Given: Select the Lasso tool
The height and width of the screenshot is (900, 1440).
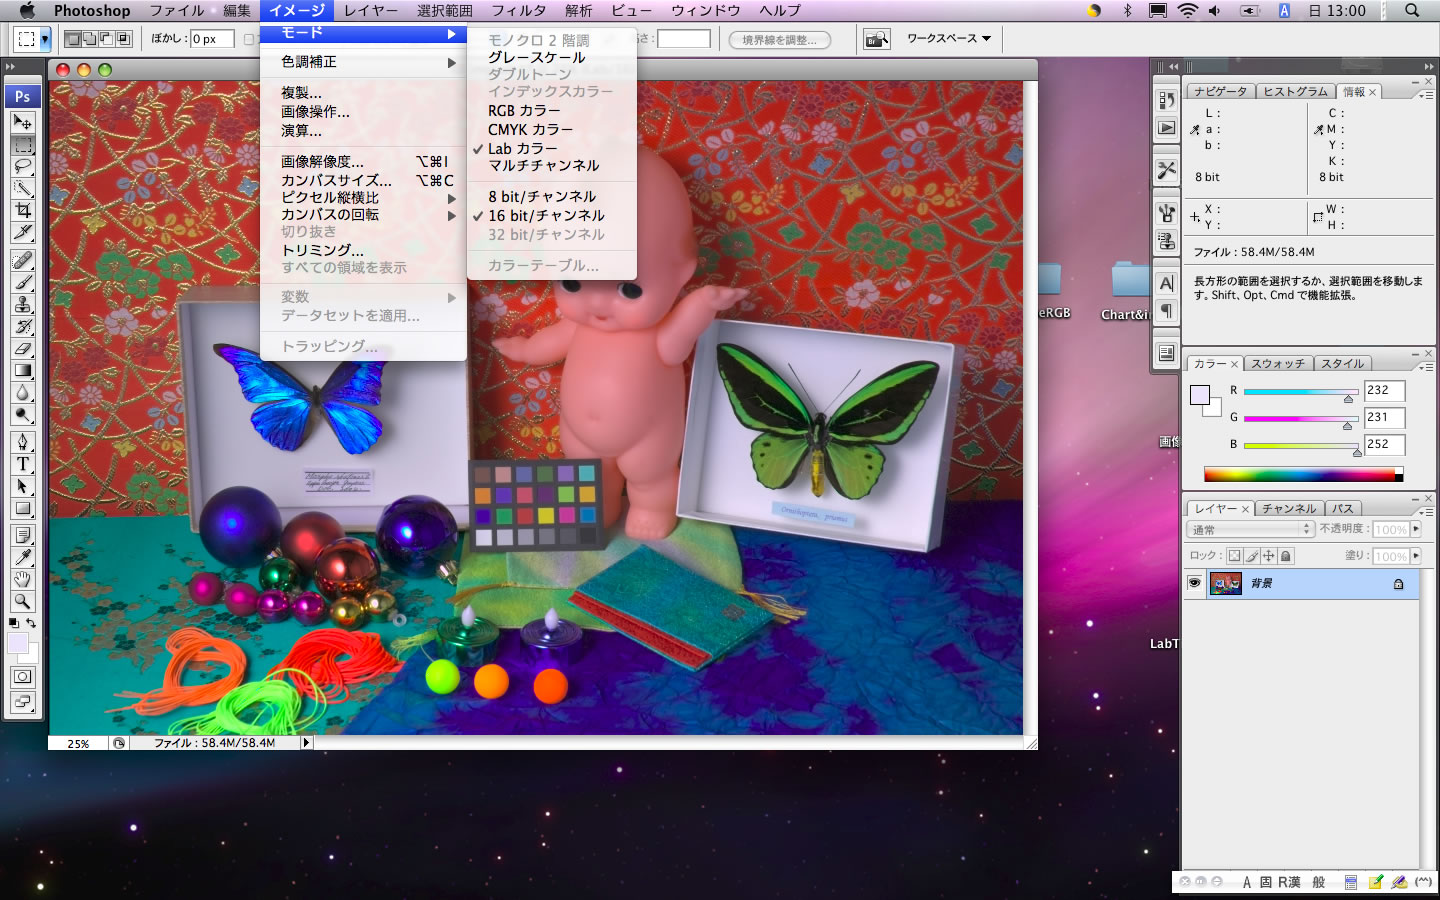Looking at the screenshot, I should tap(22, 166).
